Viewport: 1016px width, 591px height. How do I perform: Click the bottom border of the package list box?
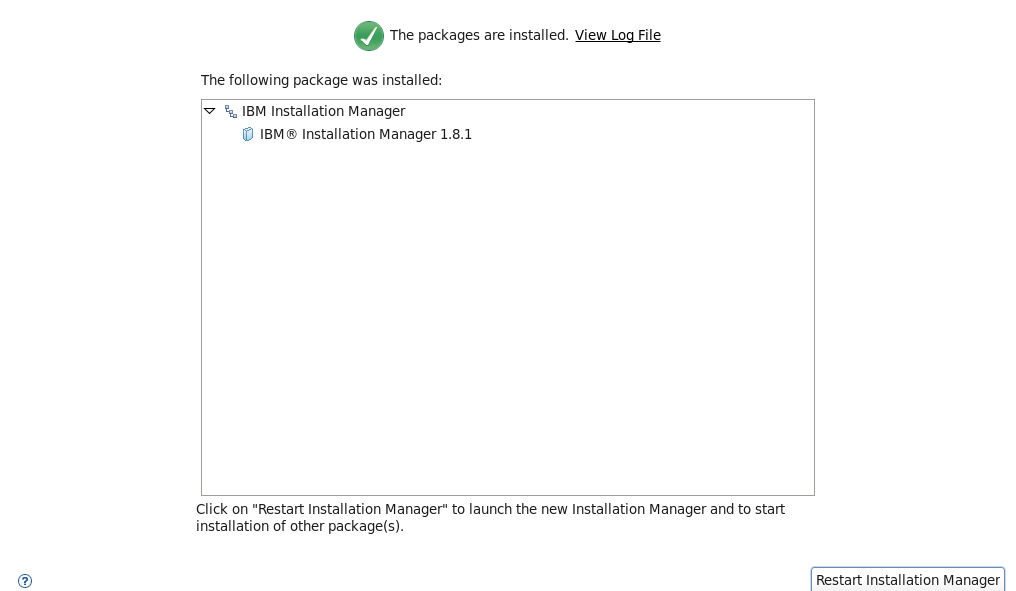click(507, 495)
